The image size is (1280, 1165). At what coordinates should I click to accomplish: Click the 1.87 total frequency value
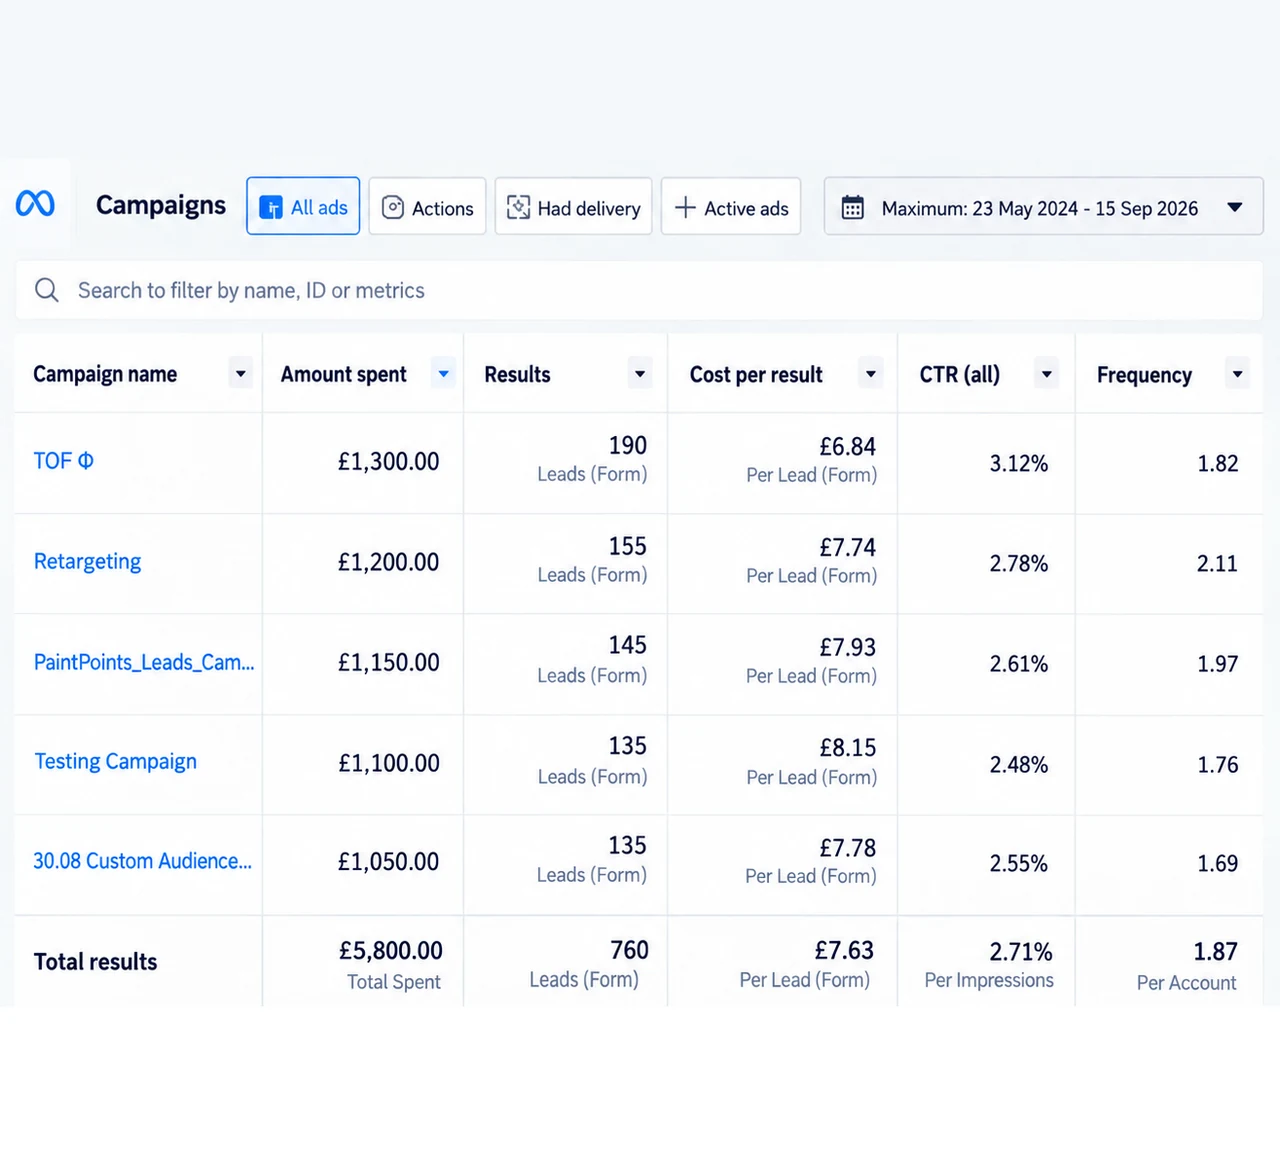(x=1215, y=951)
